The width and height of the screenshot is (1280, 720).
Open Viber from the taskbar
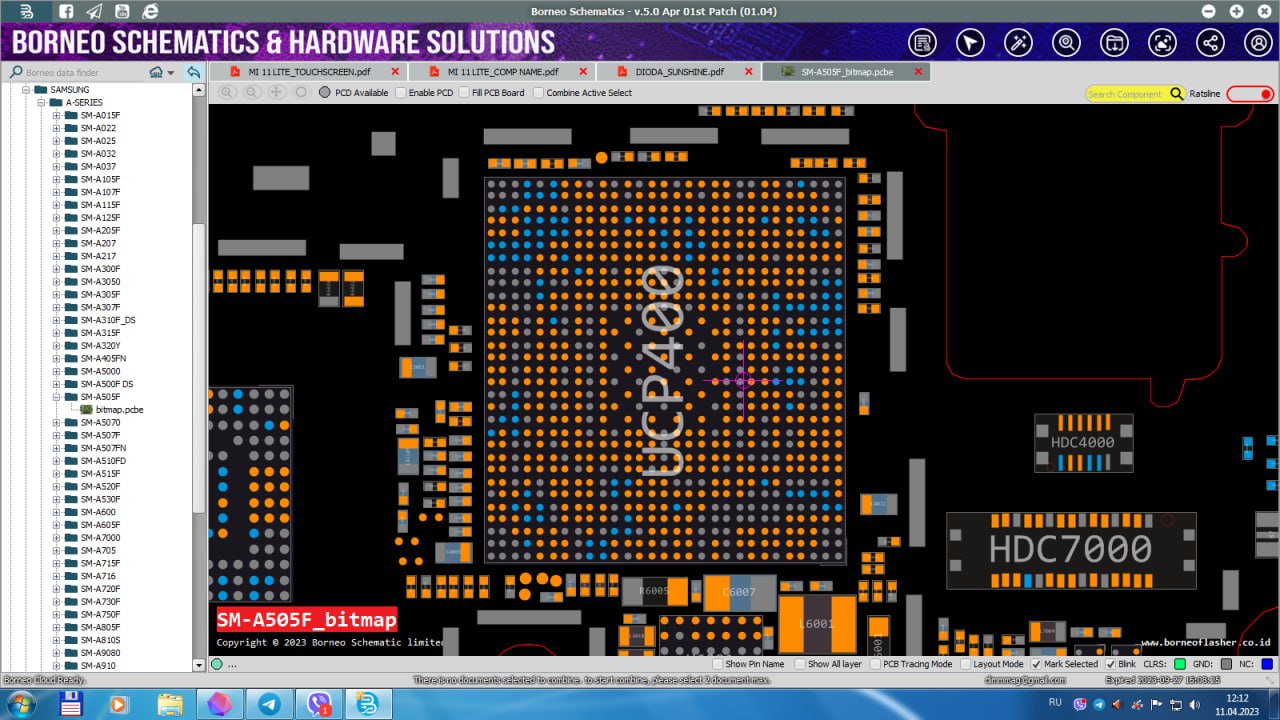pos(319,704)
